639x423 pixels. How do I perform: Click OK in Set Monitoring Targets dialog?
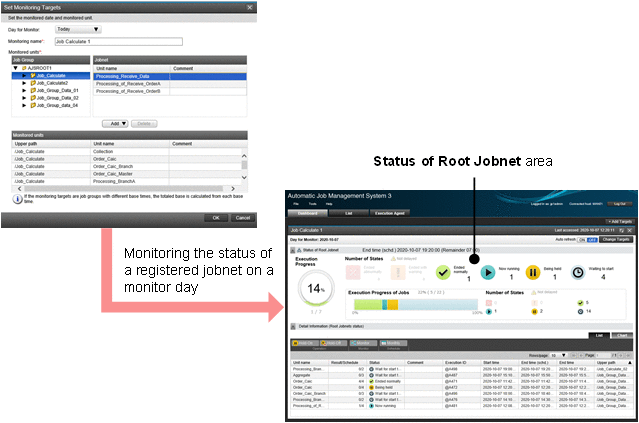216,218
